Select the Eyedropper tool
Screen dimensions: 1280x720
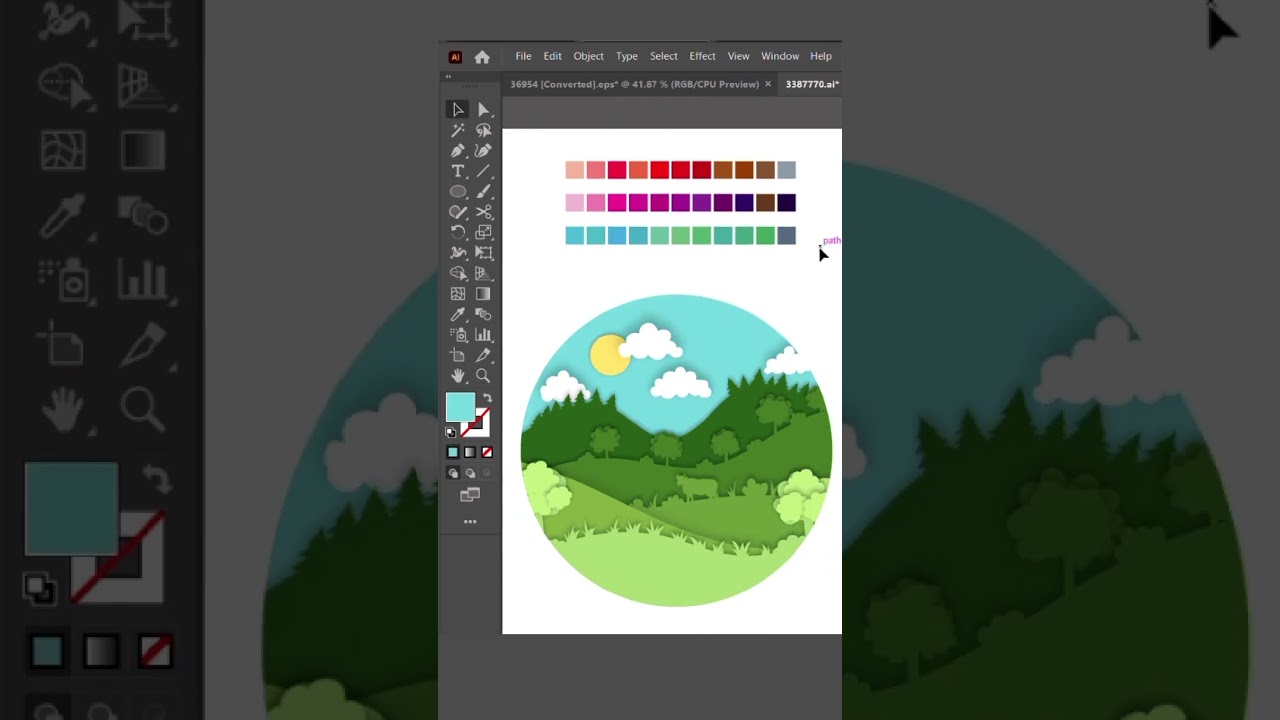click(x=458, y=314)
